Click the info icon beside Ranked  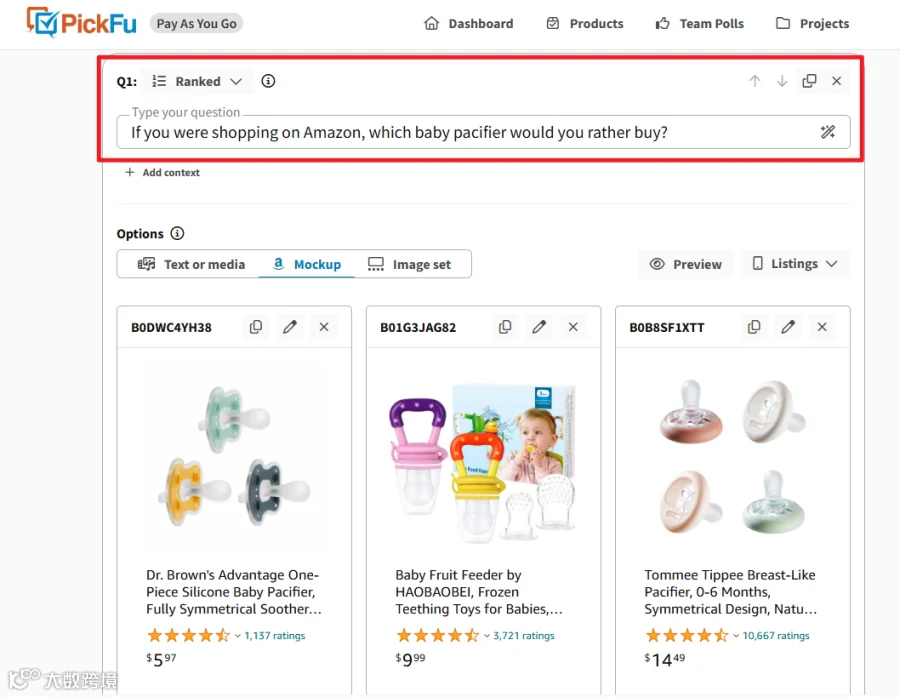(268, 81)
